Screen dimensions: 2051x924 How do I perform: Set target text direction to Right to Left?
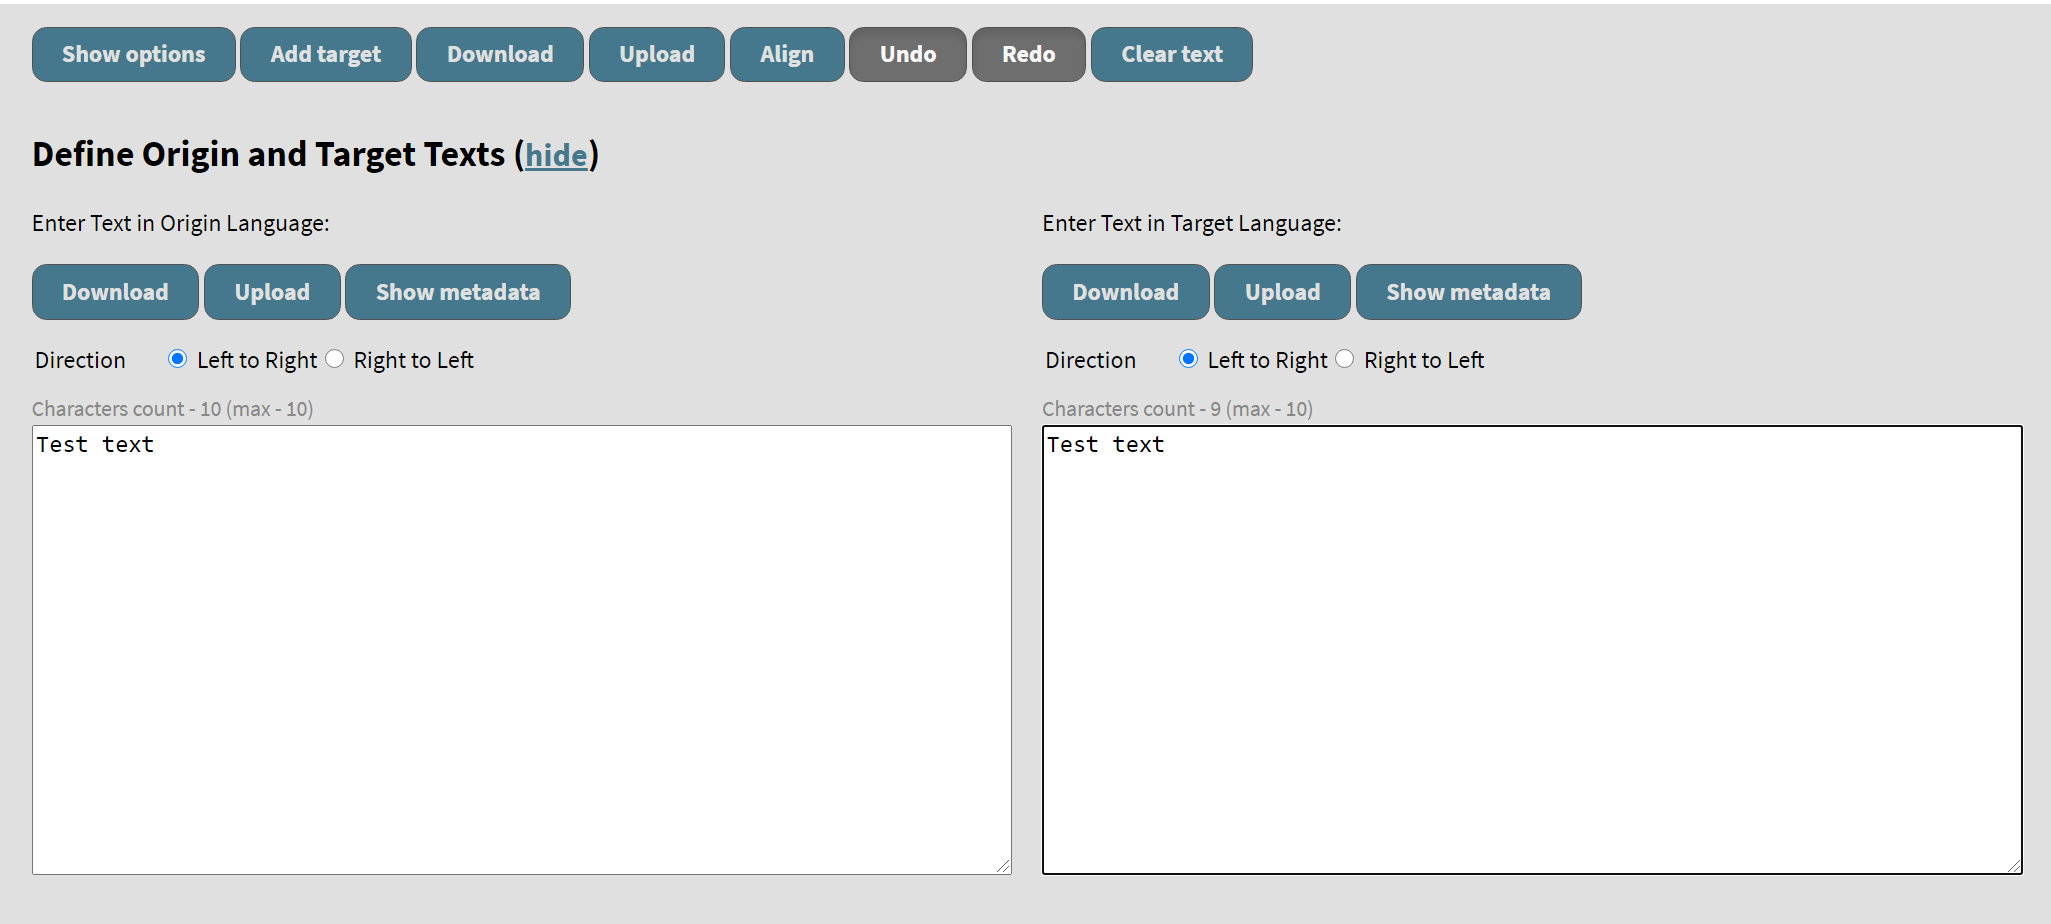coord(1346,358)
